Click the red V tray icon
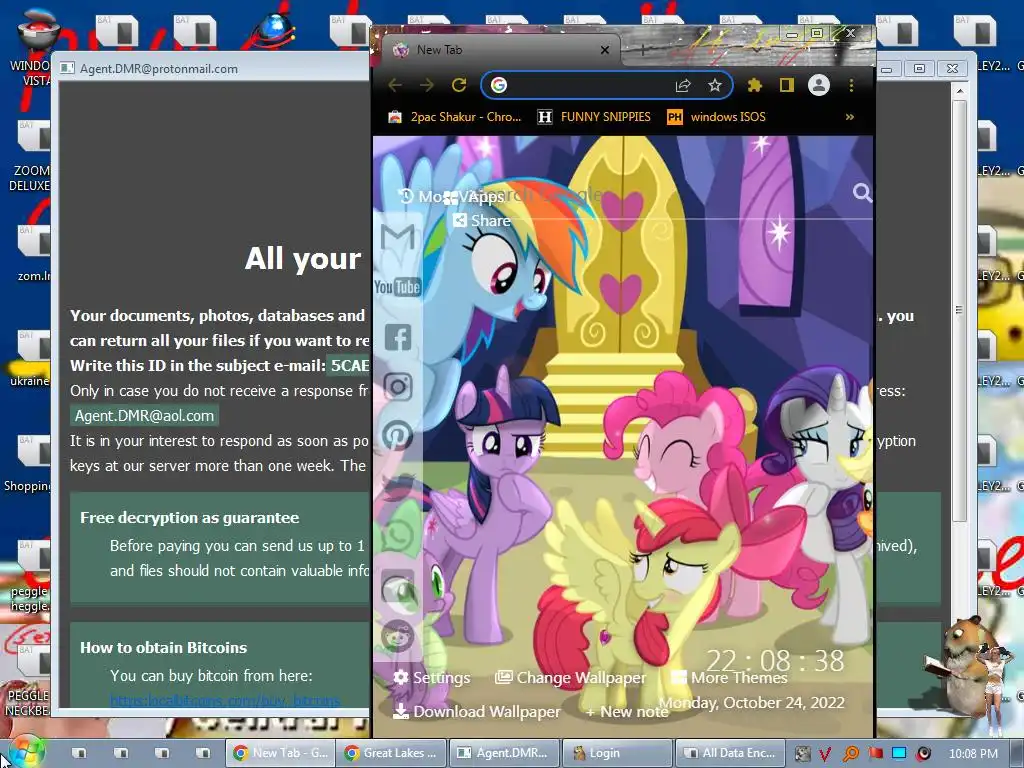 tap(825, 754)
